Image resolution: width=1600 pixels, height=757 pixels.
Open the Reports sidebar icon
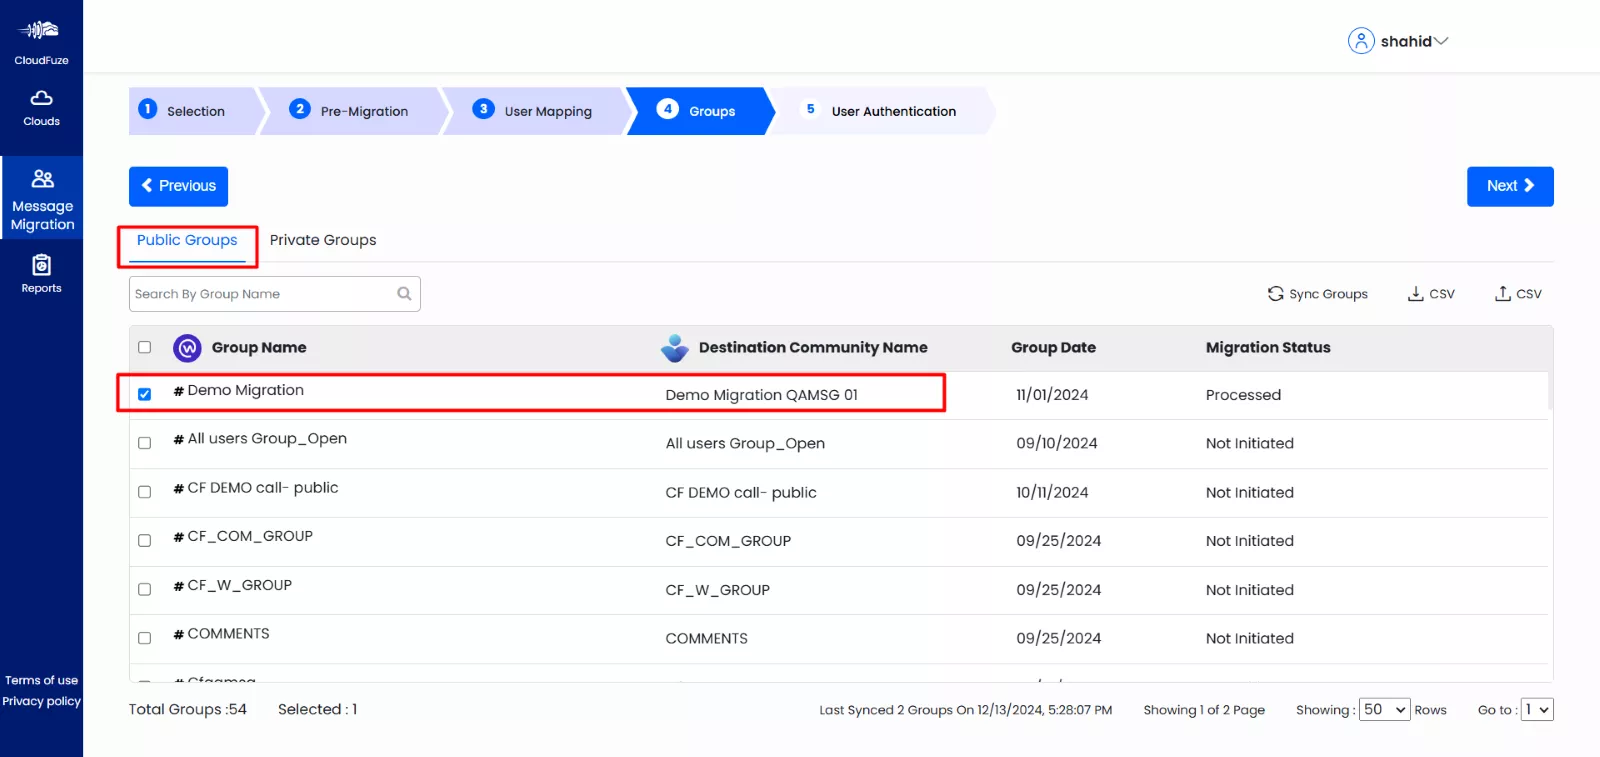tap(41, 265)
